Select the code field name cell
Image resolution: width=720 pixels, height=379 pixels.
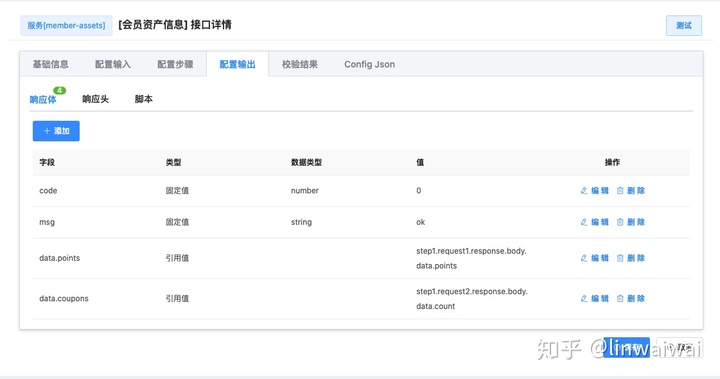[x=48, y=191]
